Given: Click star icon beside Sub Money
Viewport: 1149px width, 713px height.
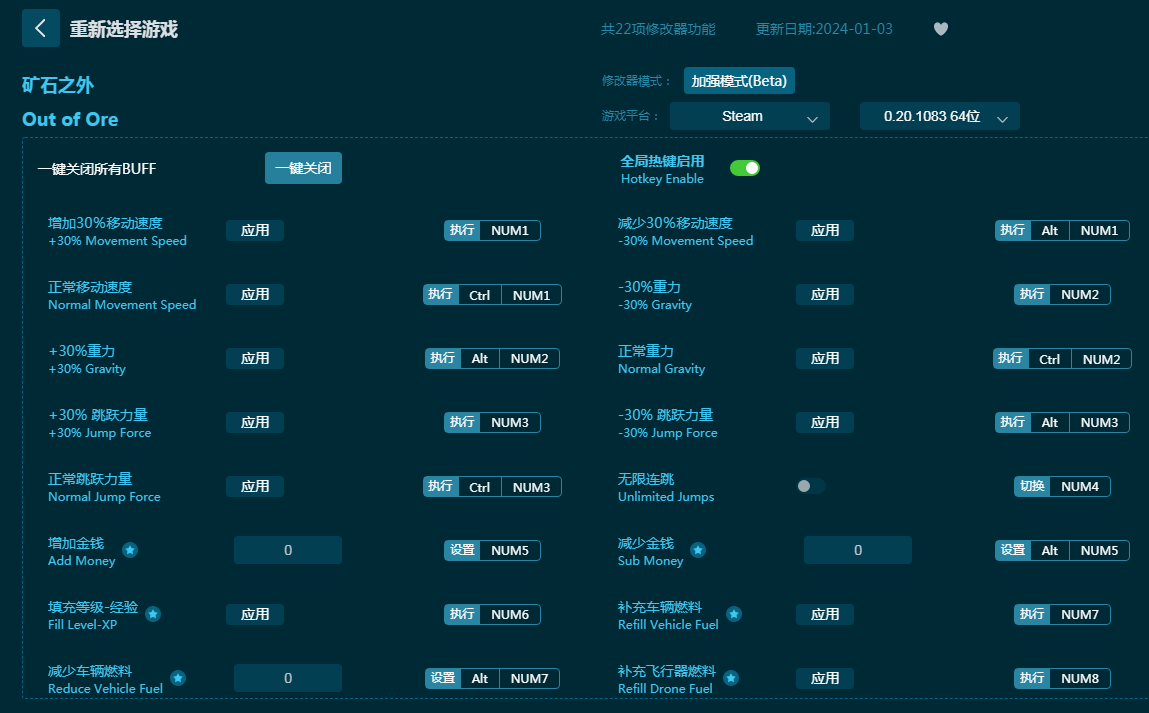Looking at the screenshot, I should [x=698, y=550].
